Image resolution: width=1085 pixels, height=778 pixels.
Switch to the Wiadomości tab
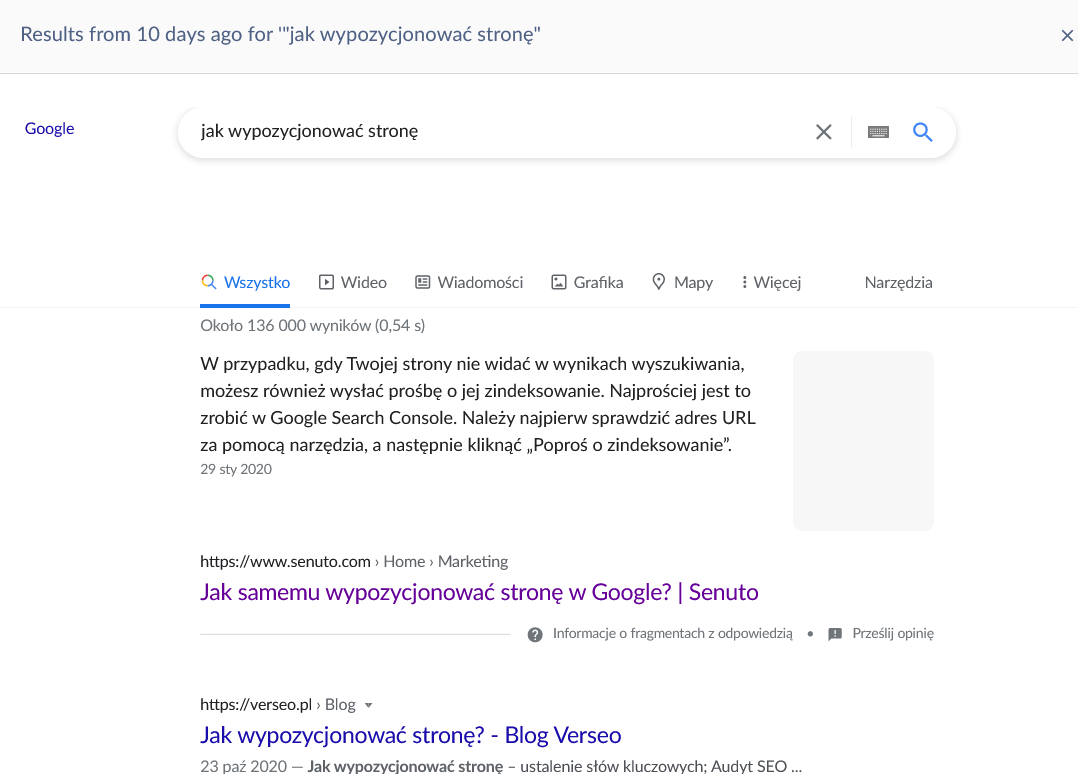(x=468, y=282)
